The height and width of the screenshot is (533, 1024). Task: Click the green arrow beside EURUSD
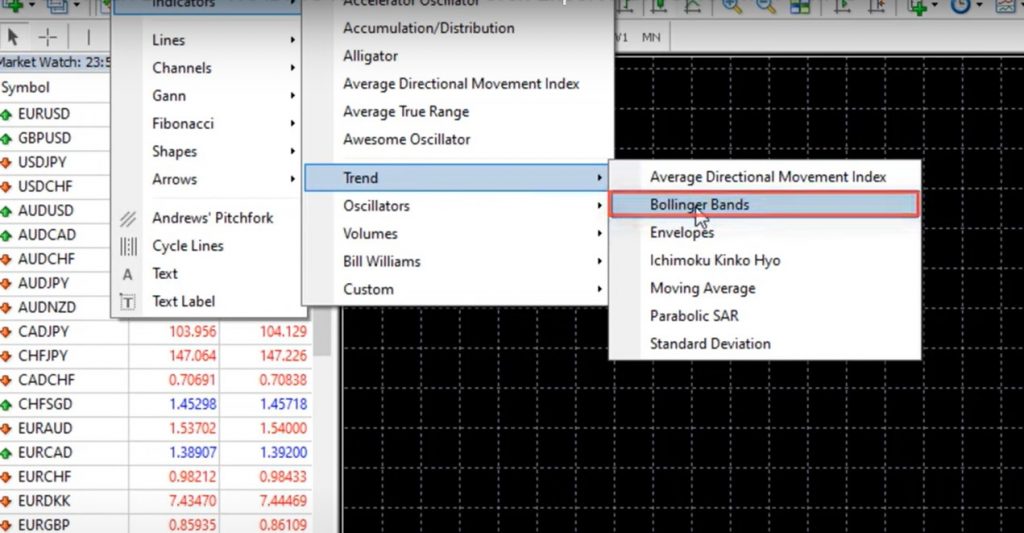(7, 115)
